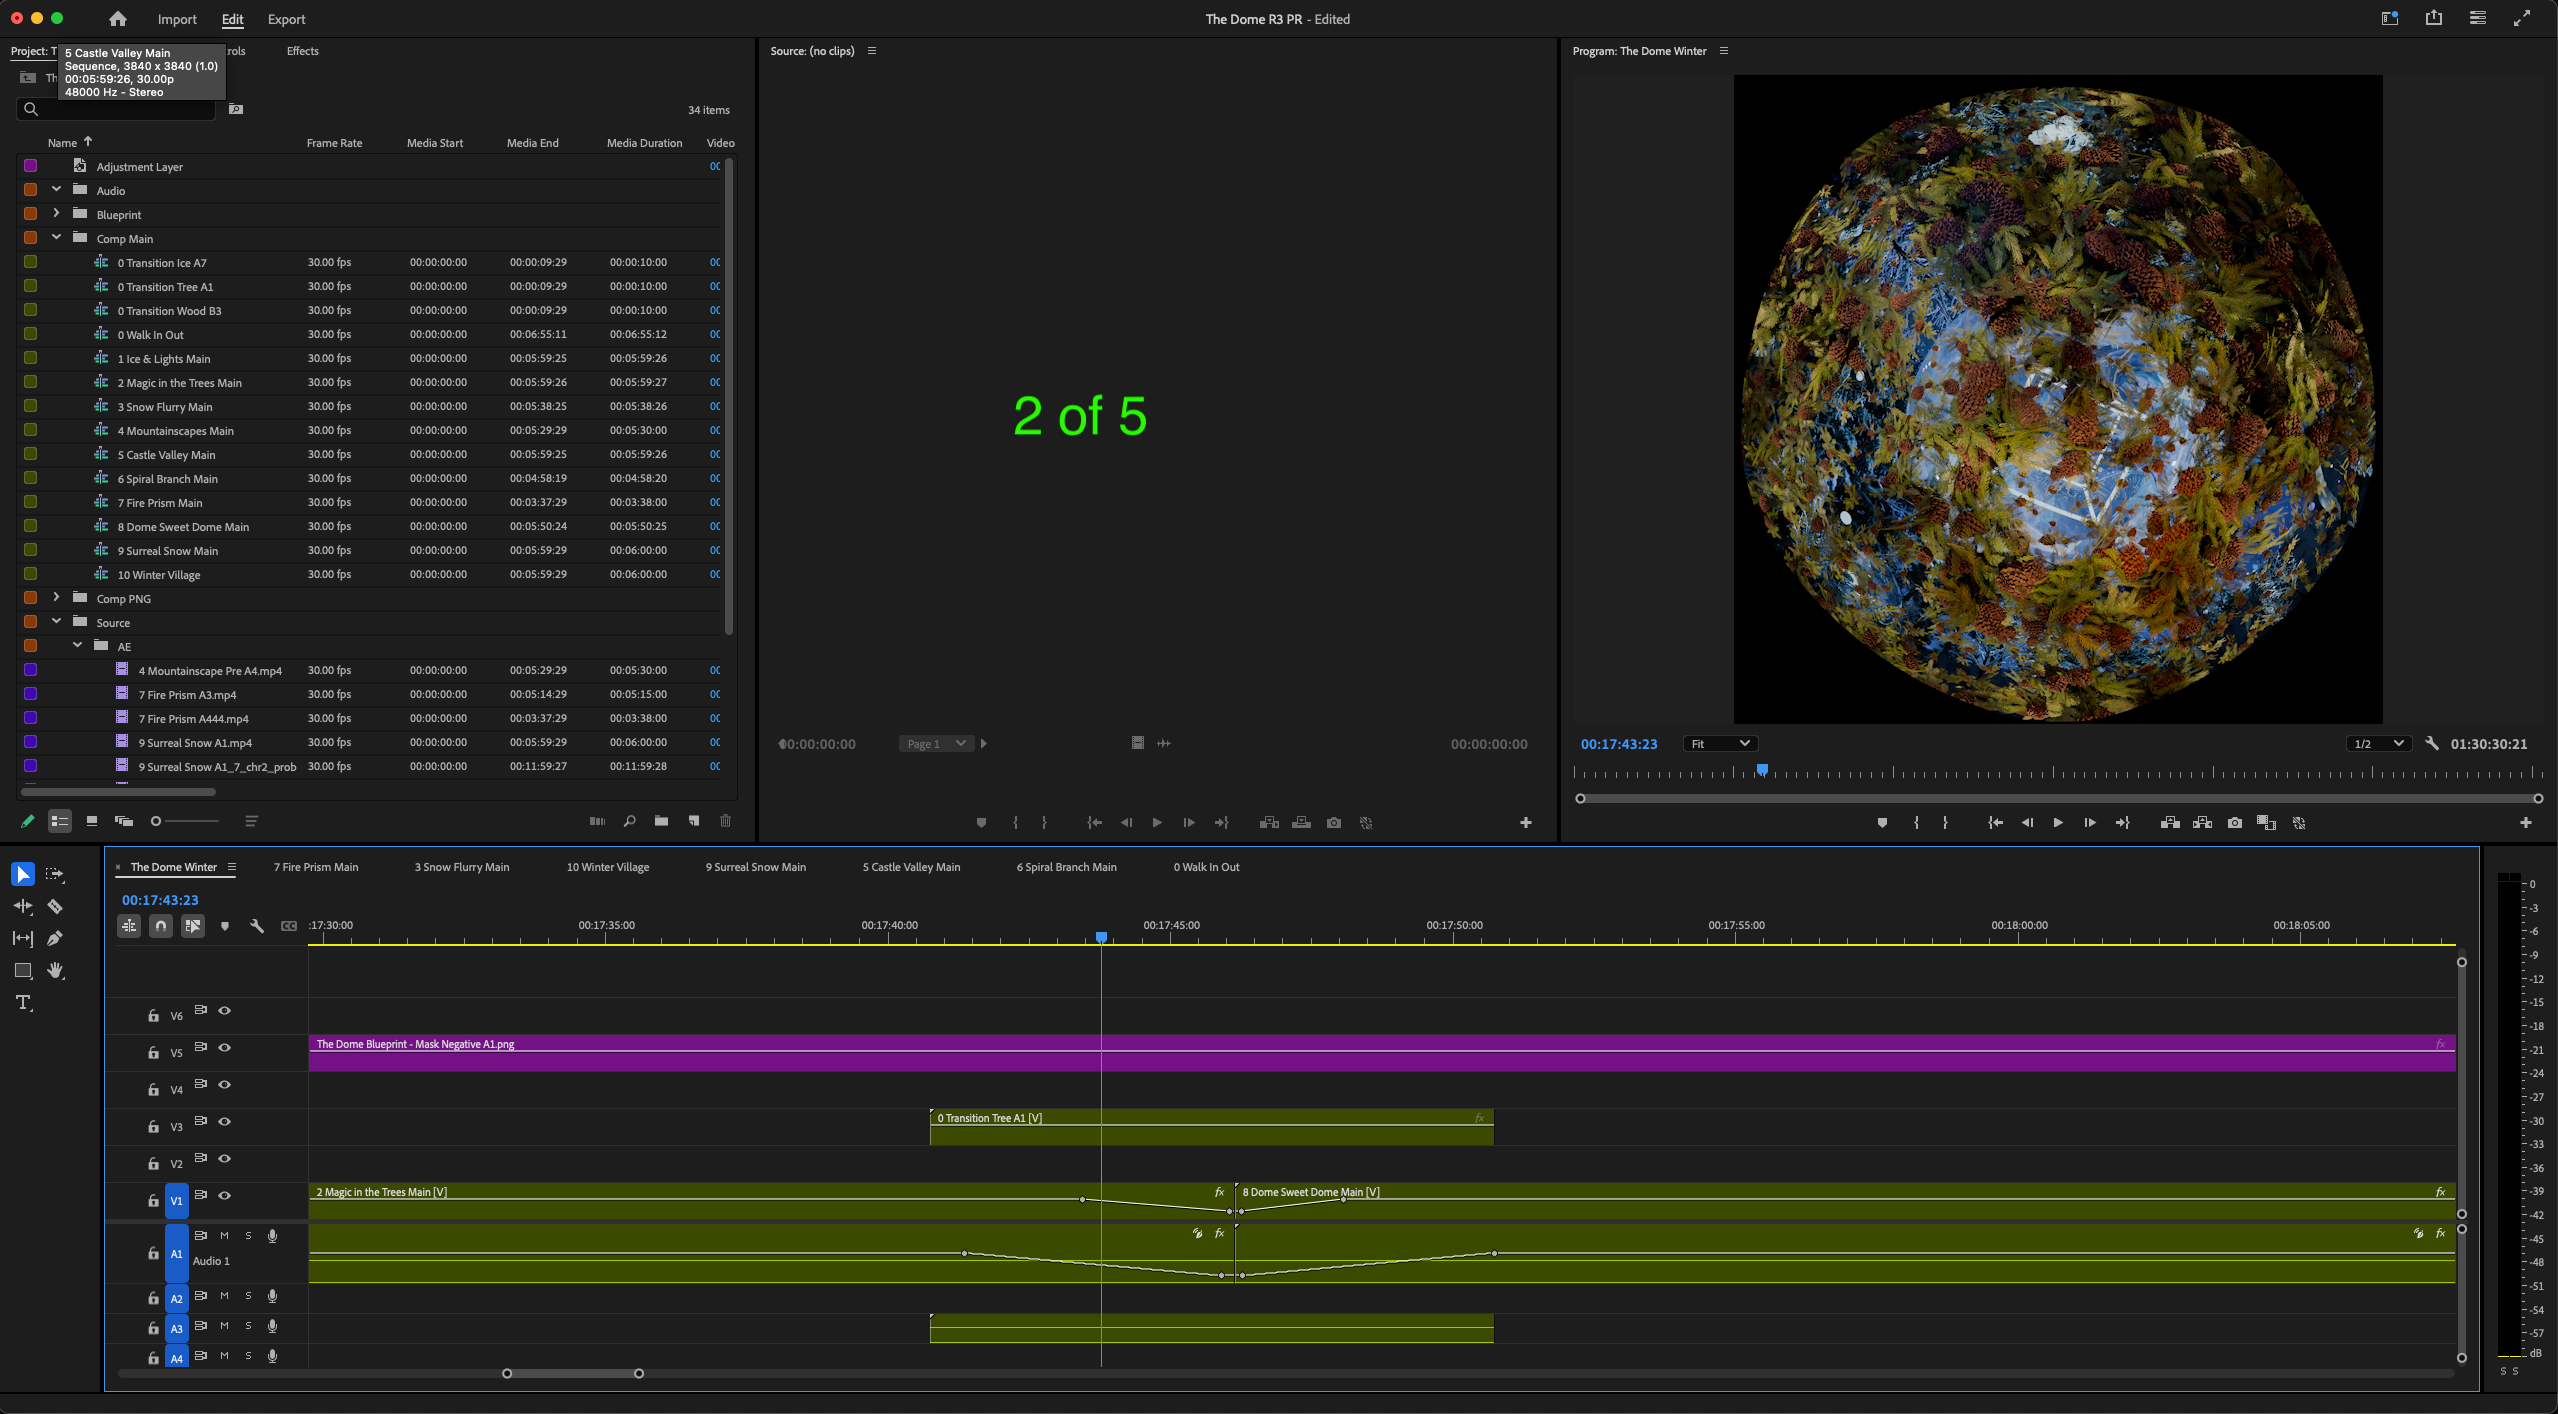Toggle lock on track V3
The width and height of the screenshot is (2558, 1414).
coord(153,1127)
